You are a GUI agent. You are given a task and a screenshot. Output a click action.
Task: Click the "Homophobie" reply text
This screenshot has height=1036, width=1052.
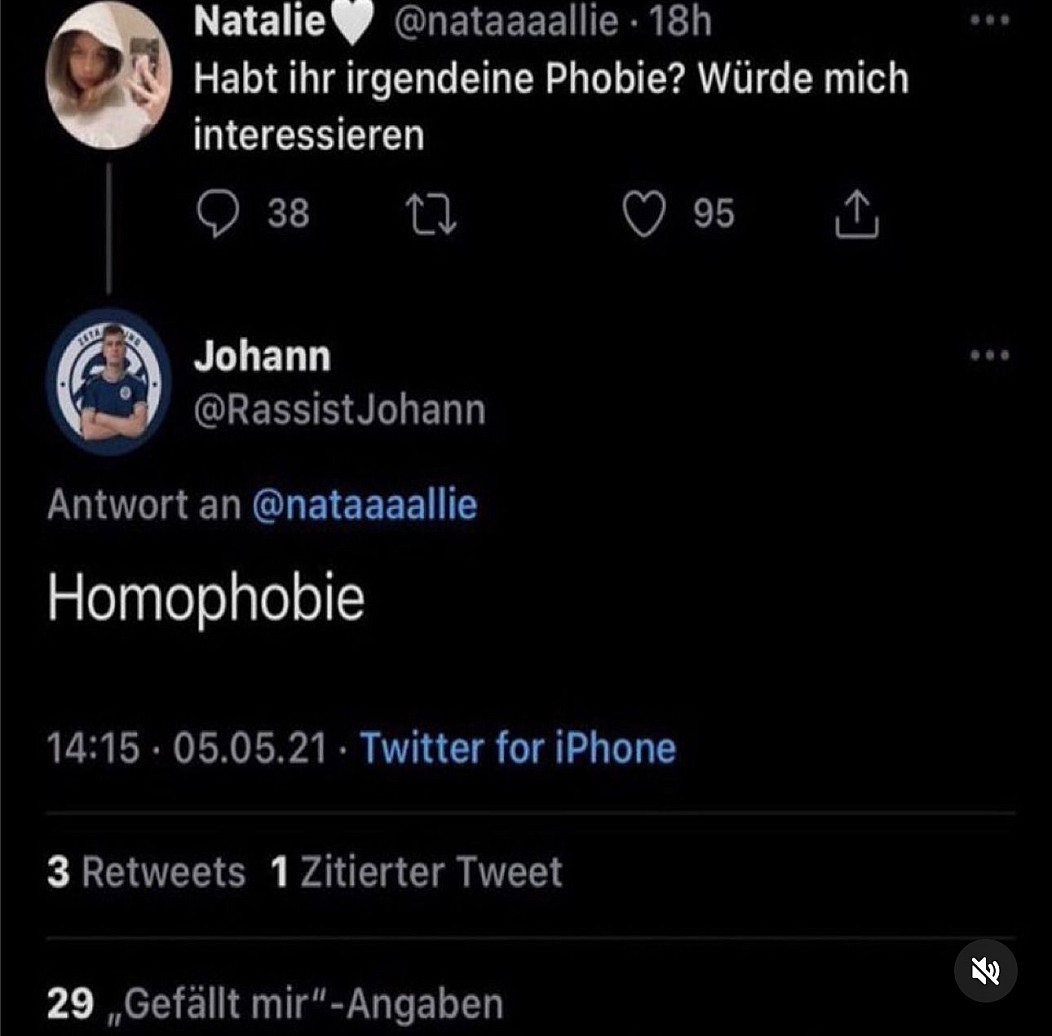pos(206,598)
